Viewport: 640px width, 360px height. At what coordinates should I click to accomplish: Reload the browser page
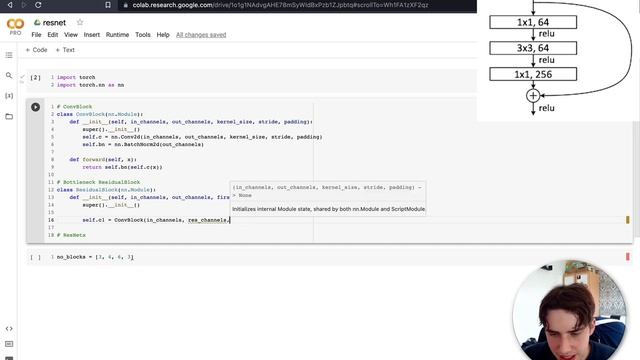[x=38, y=5]
